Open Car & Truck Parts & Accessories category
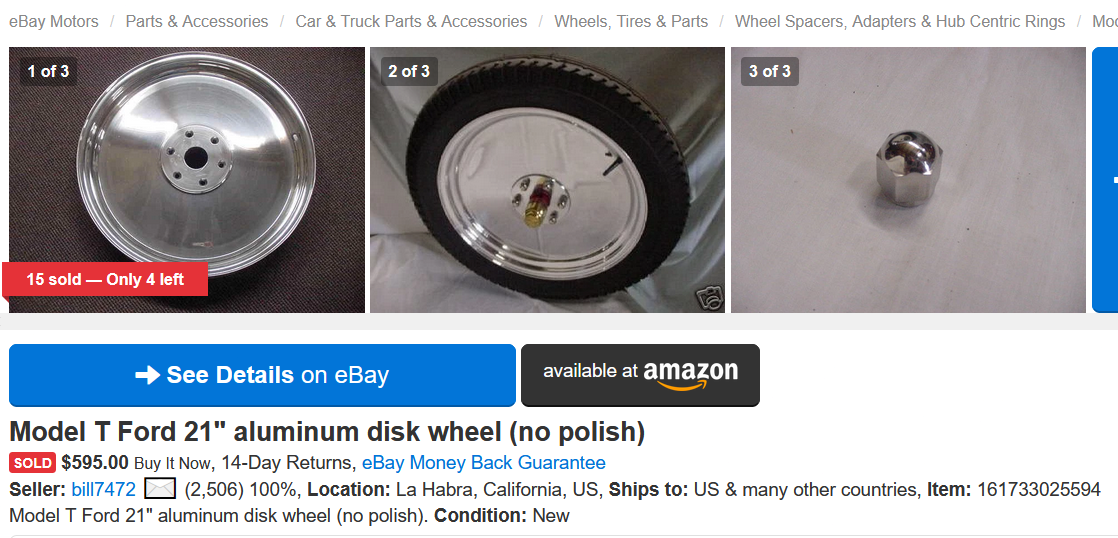The image size is (1118, 538). point(411,21)
